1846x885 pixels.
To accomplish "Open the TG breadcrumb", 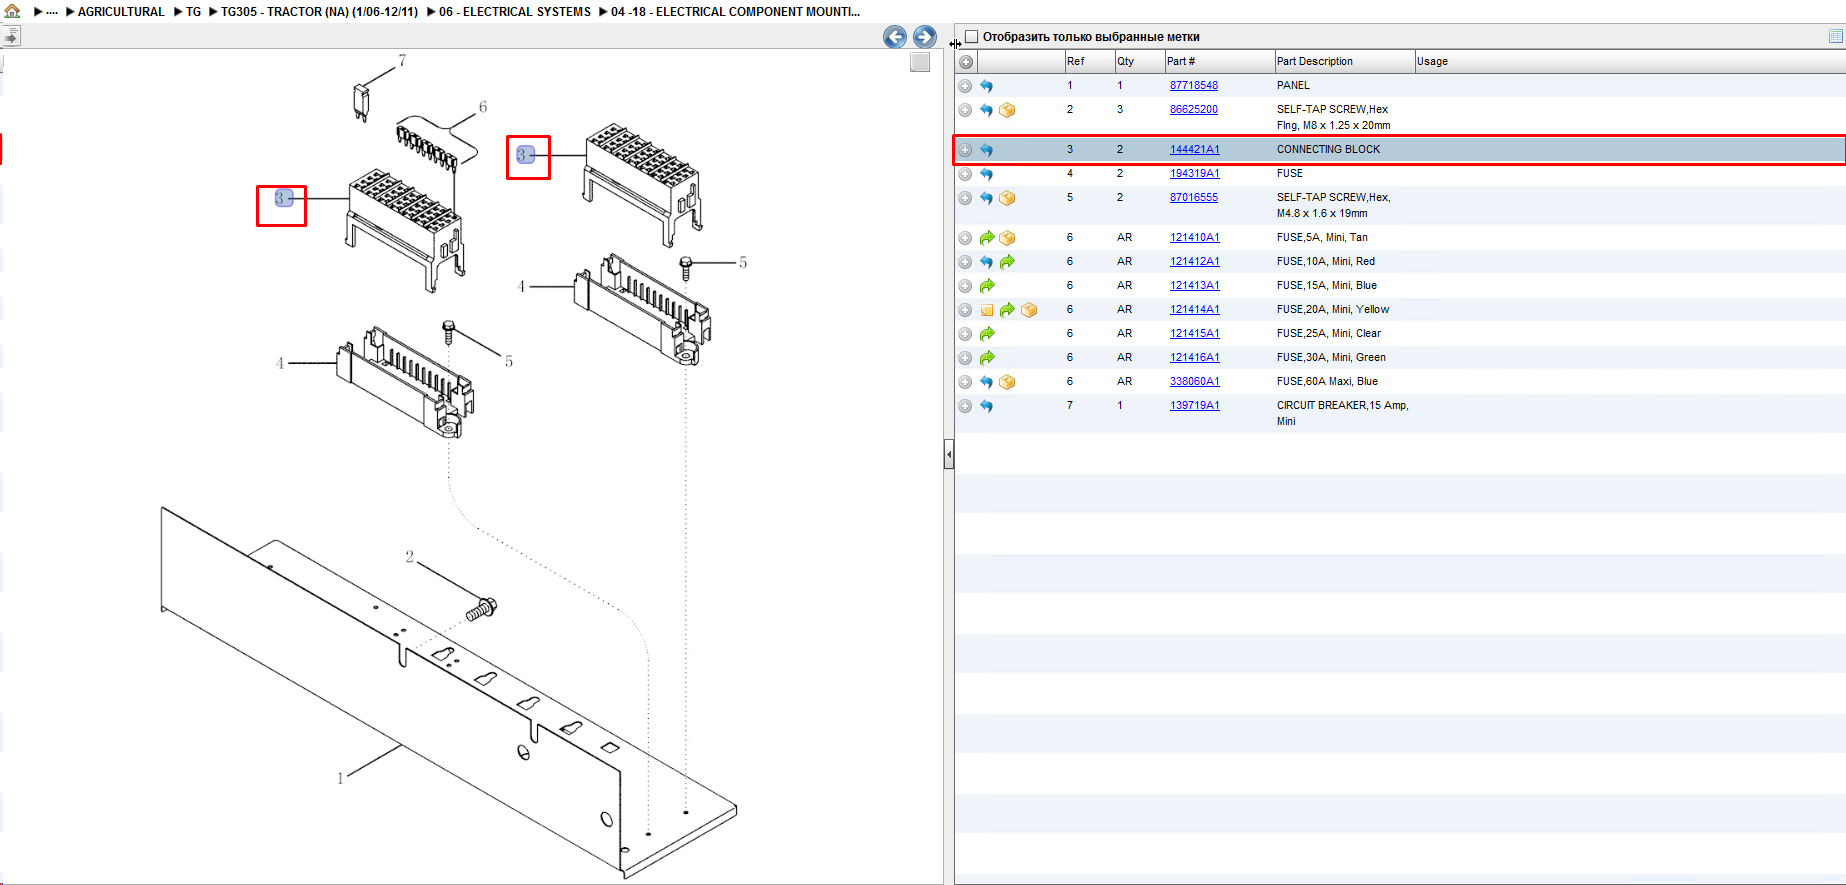I will [x=193, y=12].
